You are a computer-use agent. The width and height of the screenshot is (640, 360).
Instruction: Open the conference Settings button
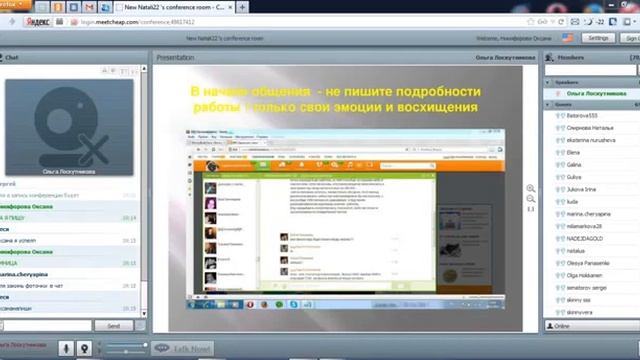pyautogui.click(x=598, y=38)
